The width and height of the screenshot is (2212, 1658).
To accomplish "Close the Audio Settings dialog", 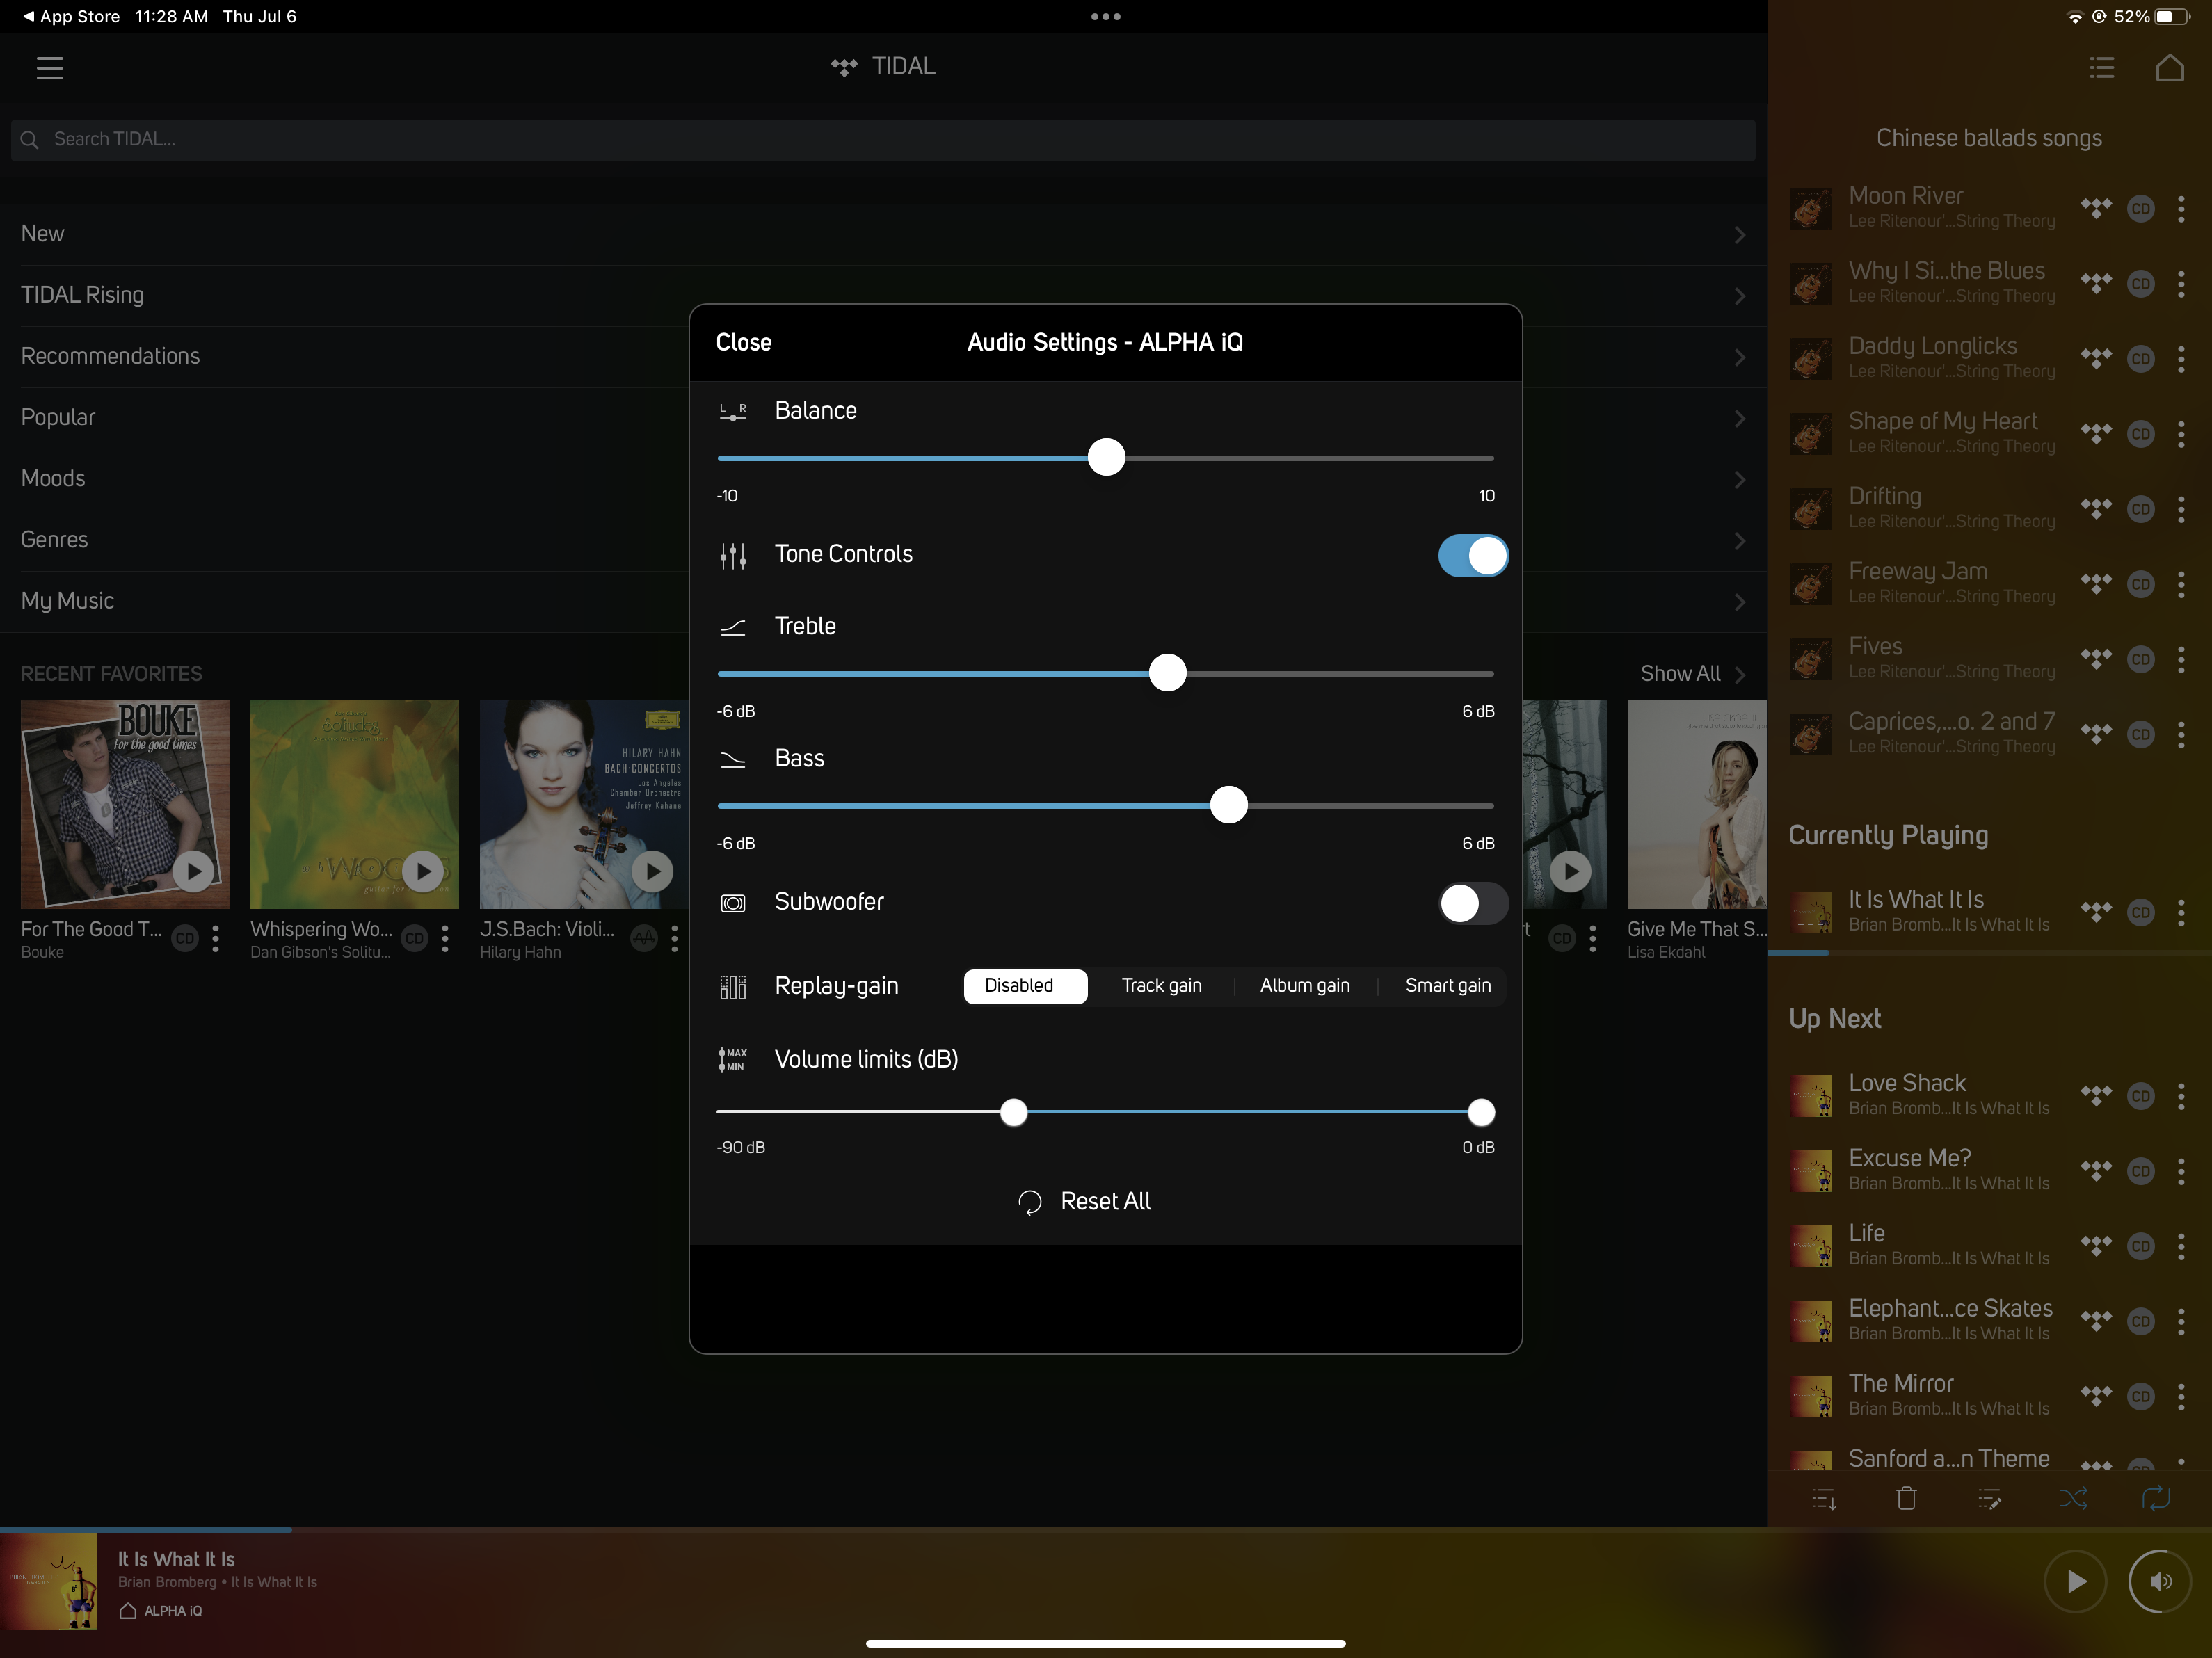I will point(743,342).
